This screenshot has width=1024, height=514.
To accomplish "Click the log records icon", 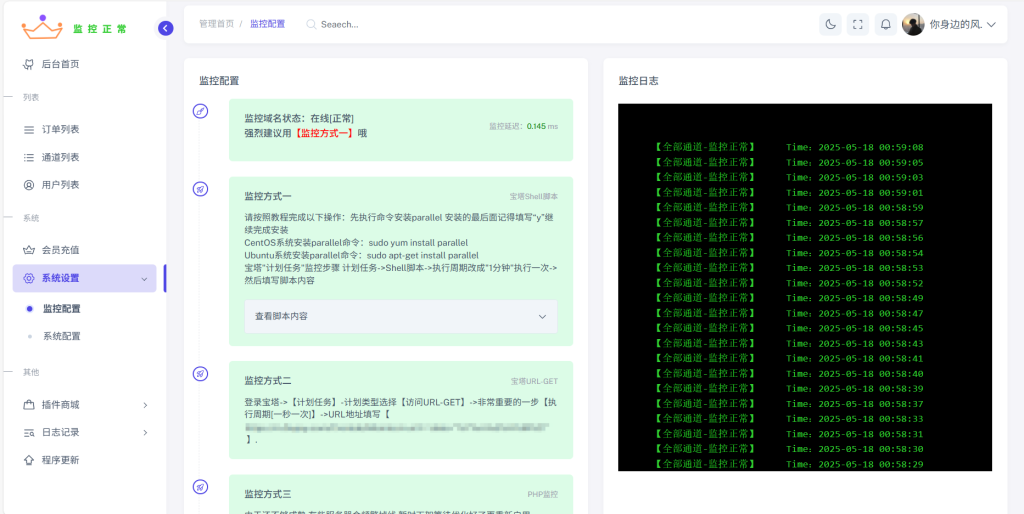I will click(29, 432).
